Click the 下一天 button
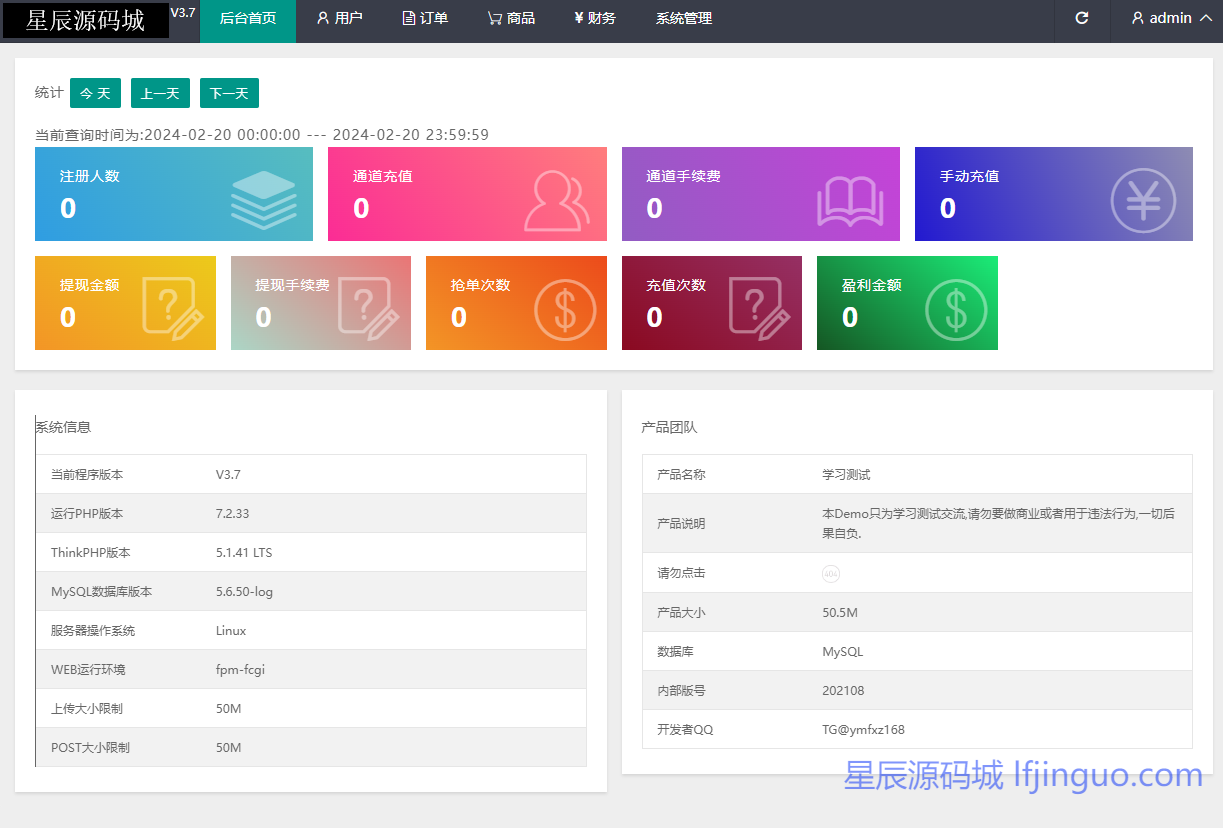 [229, 93]
